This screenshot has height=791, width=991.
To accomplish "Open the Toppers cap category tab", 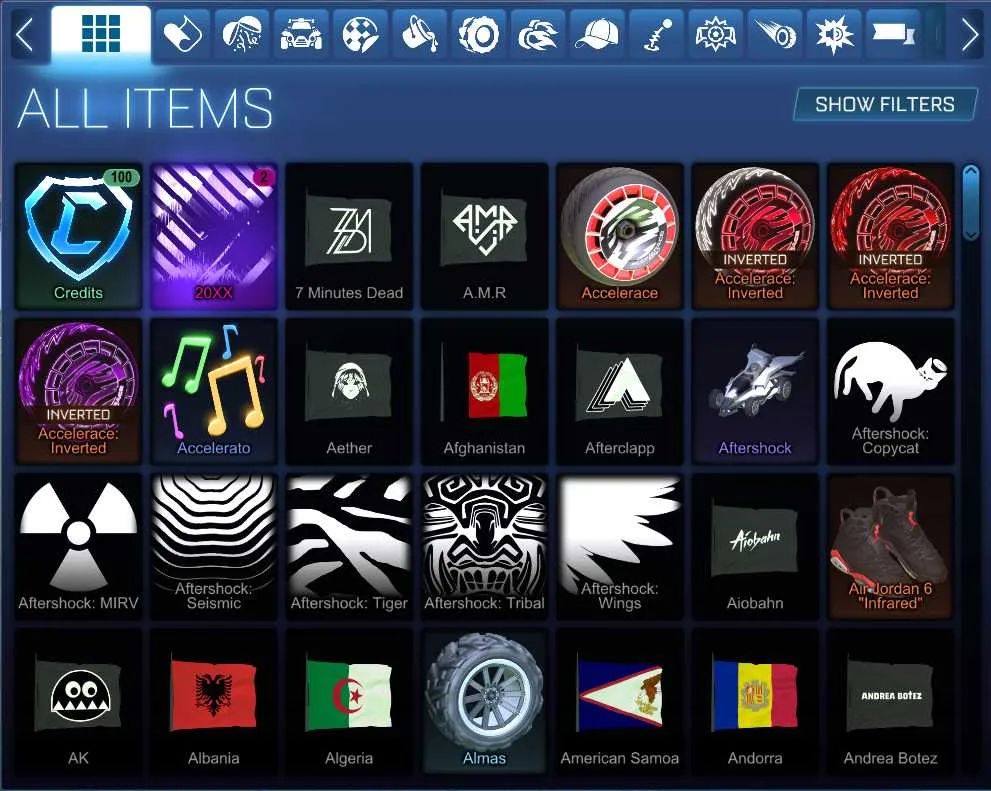I will tap(597, 33).
